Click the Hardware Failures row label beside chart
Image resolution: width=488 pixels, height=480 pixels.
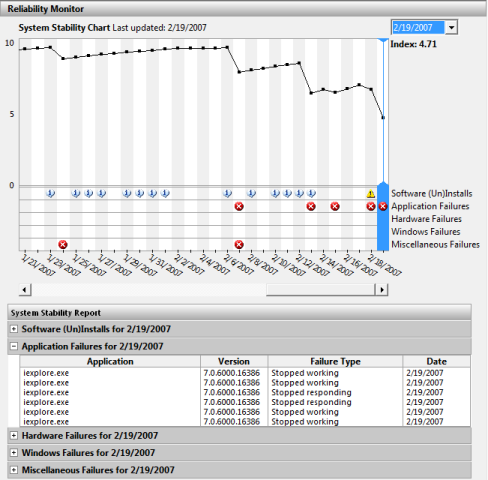pyautogui.click(x=426, y=219)
